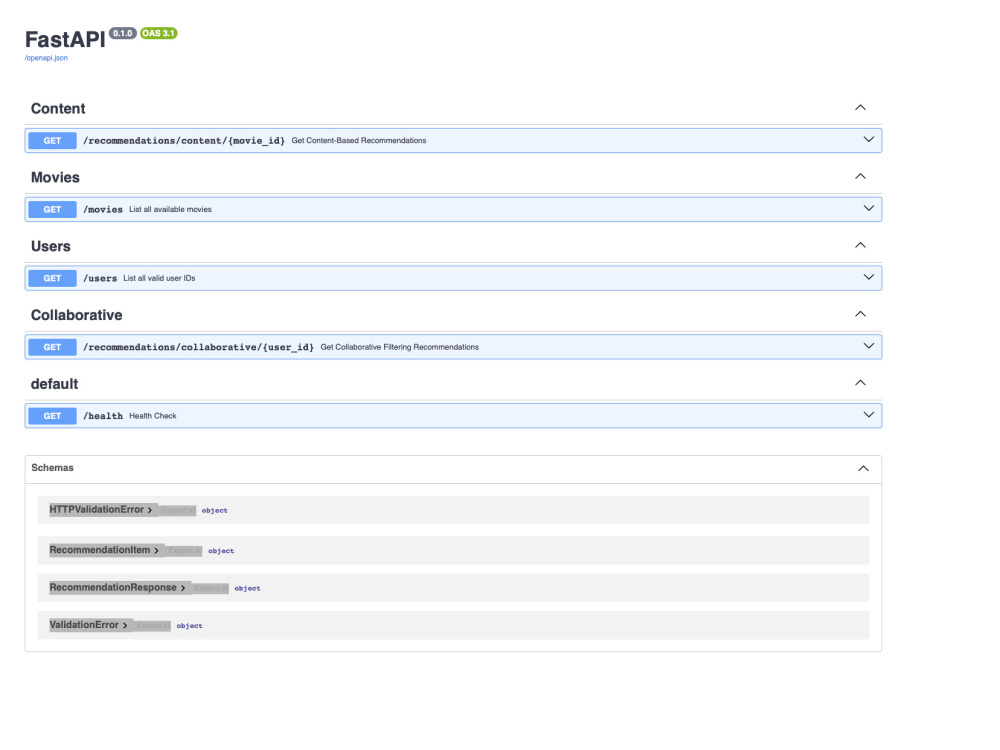
Task: Collapse the default section chevron
Action: pyautogui.click(x=860, y=383)
